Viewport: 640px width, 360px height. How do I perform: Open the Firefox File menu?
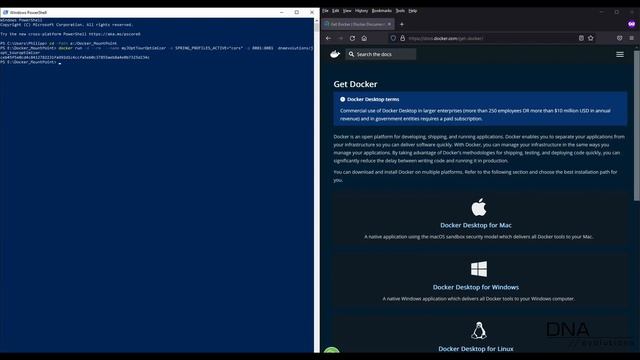pyautogui.click(x=325, y=11)
